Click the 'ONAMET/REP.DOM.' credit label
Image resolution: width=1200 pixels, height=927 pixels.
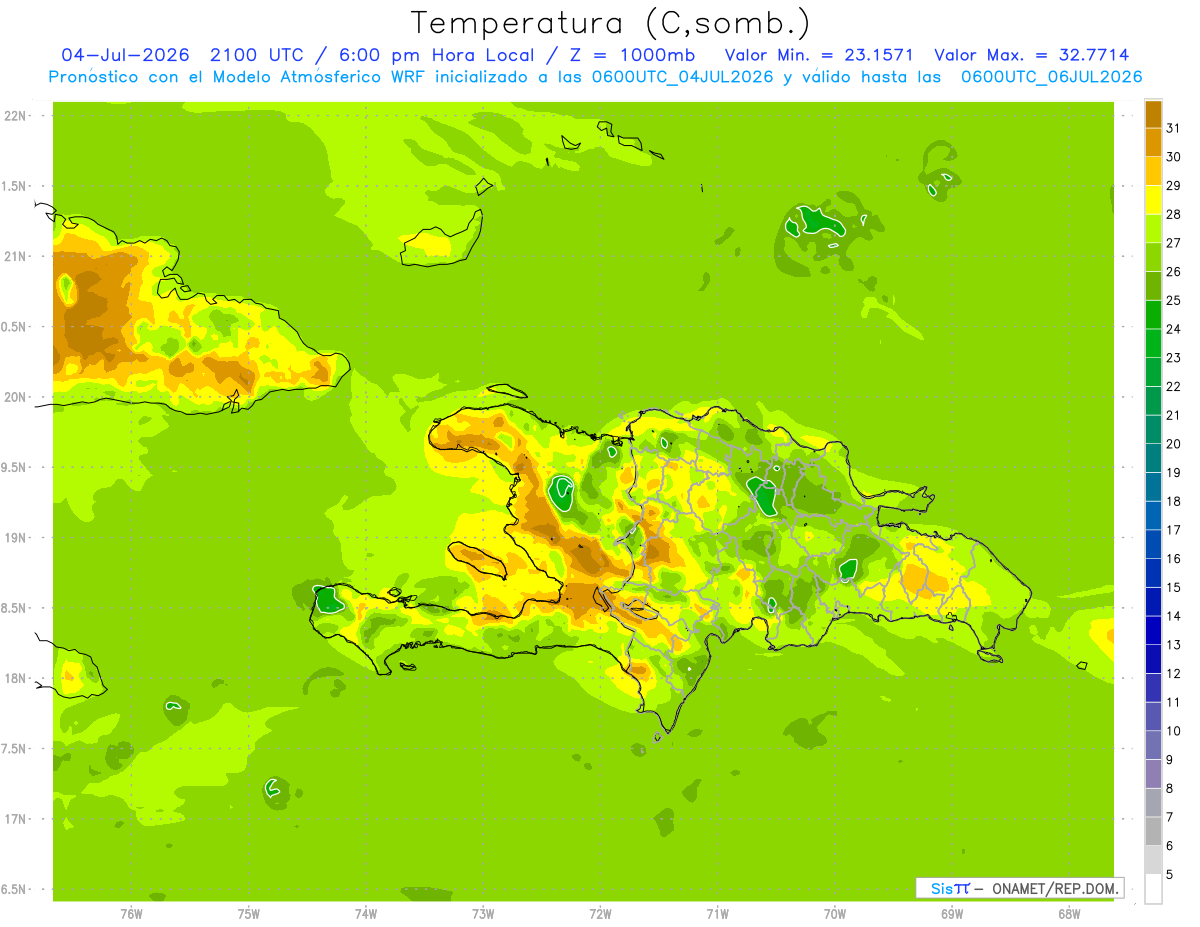tap(1056, 888)
